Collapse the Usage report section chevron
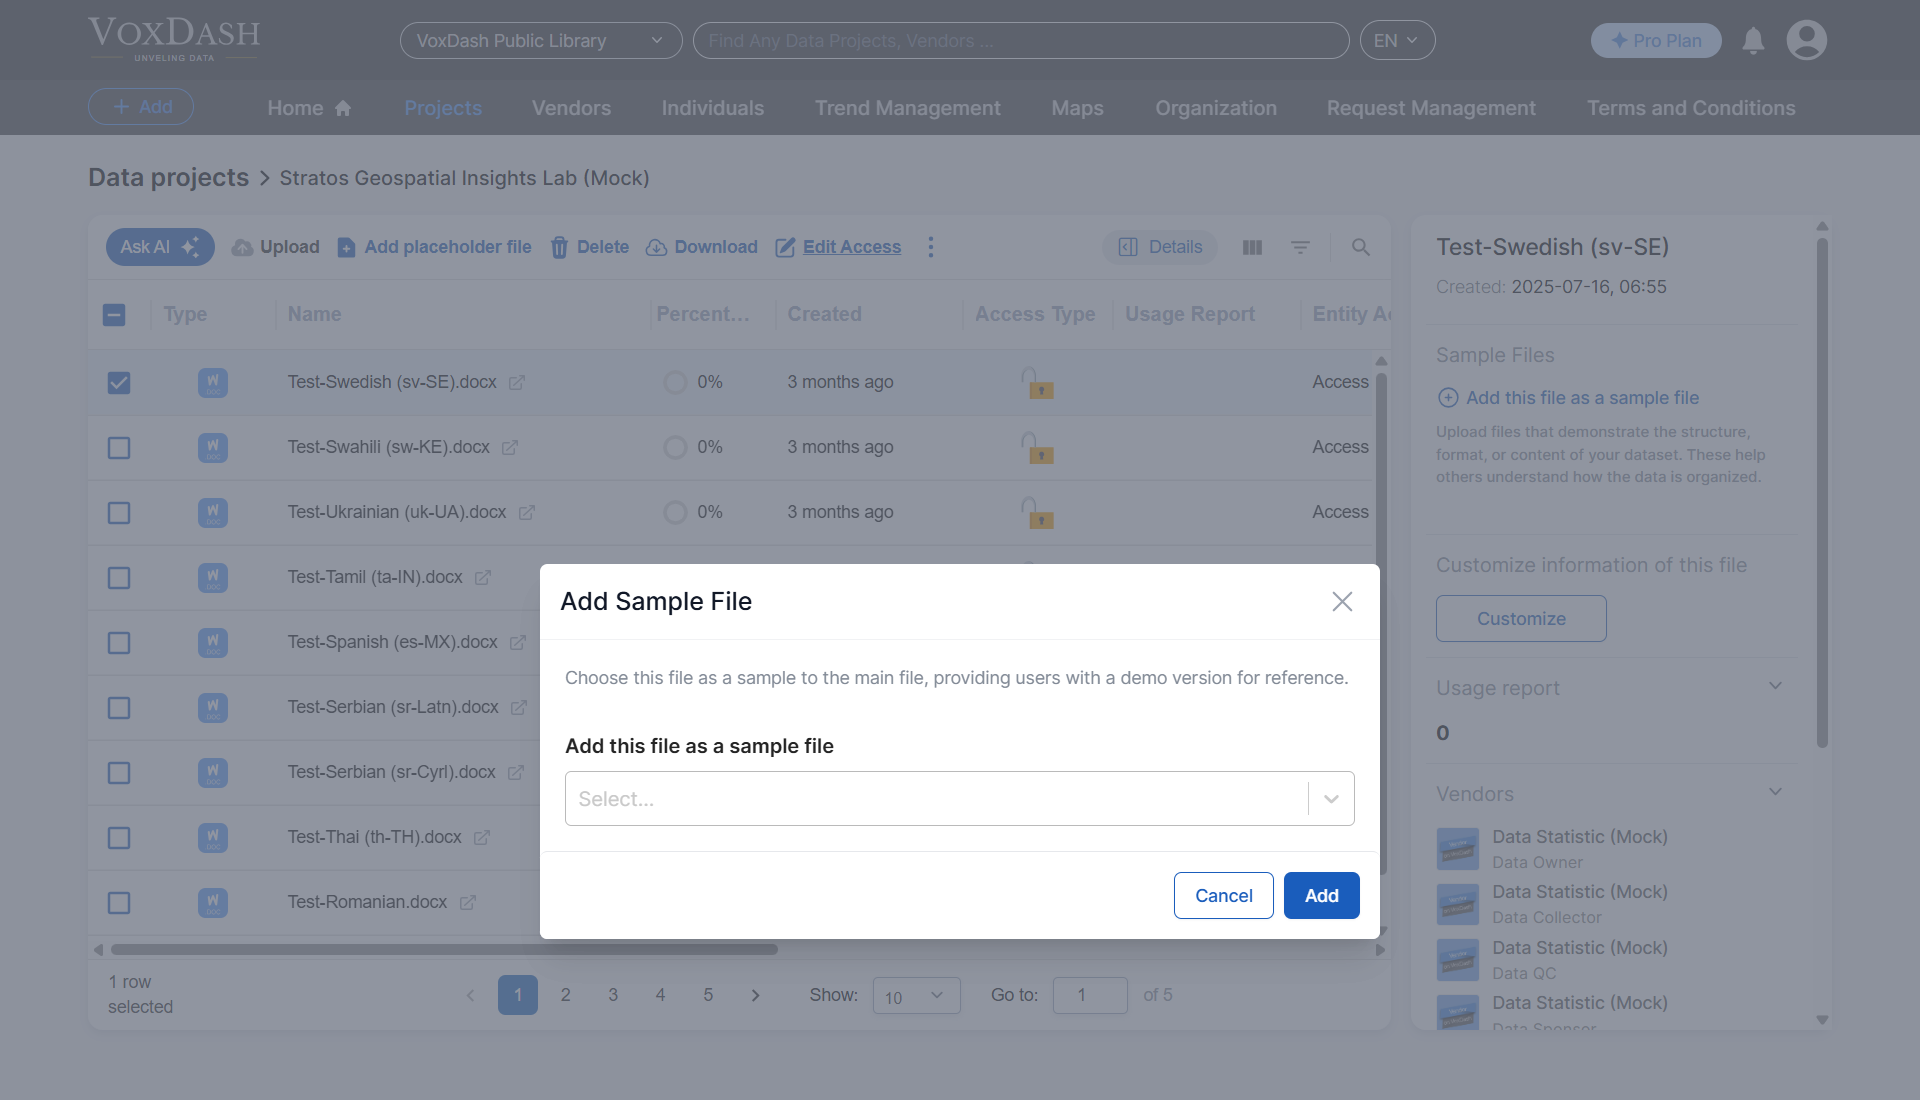Screen dimensions: 1920x1100 point(1775,687)
